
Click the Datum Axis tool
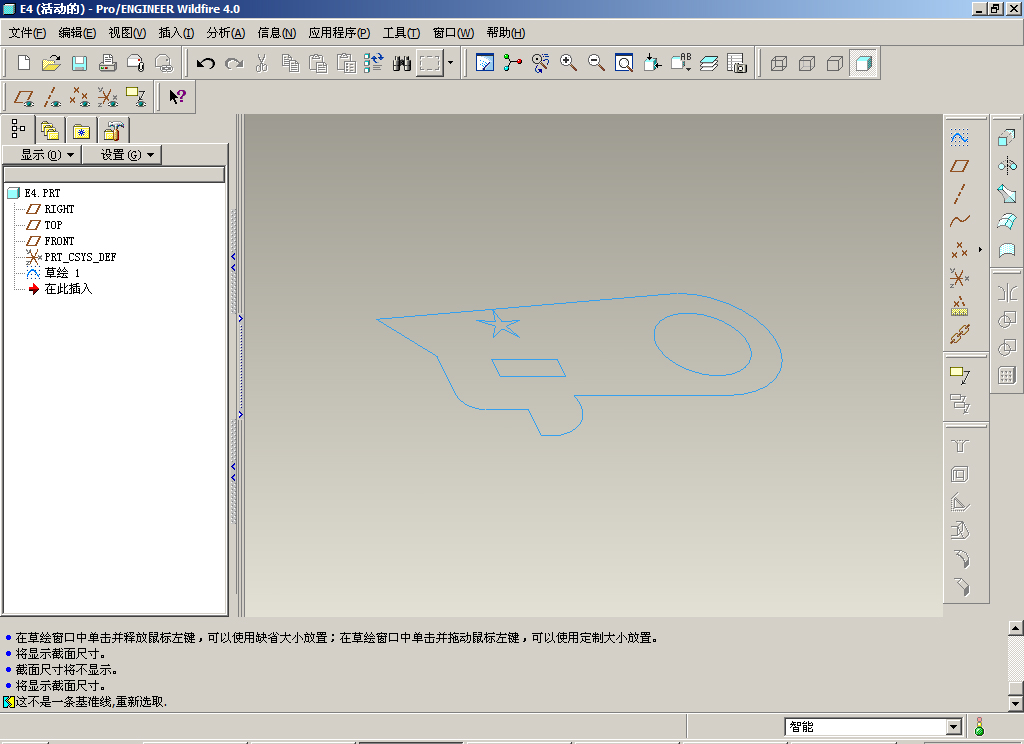(959, 194)
